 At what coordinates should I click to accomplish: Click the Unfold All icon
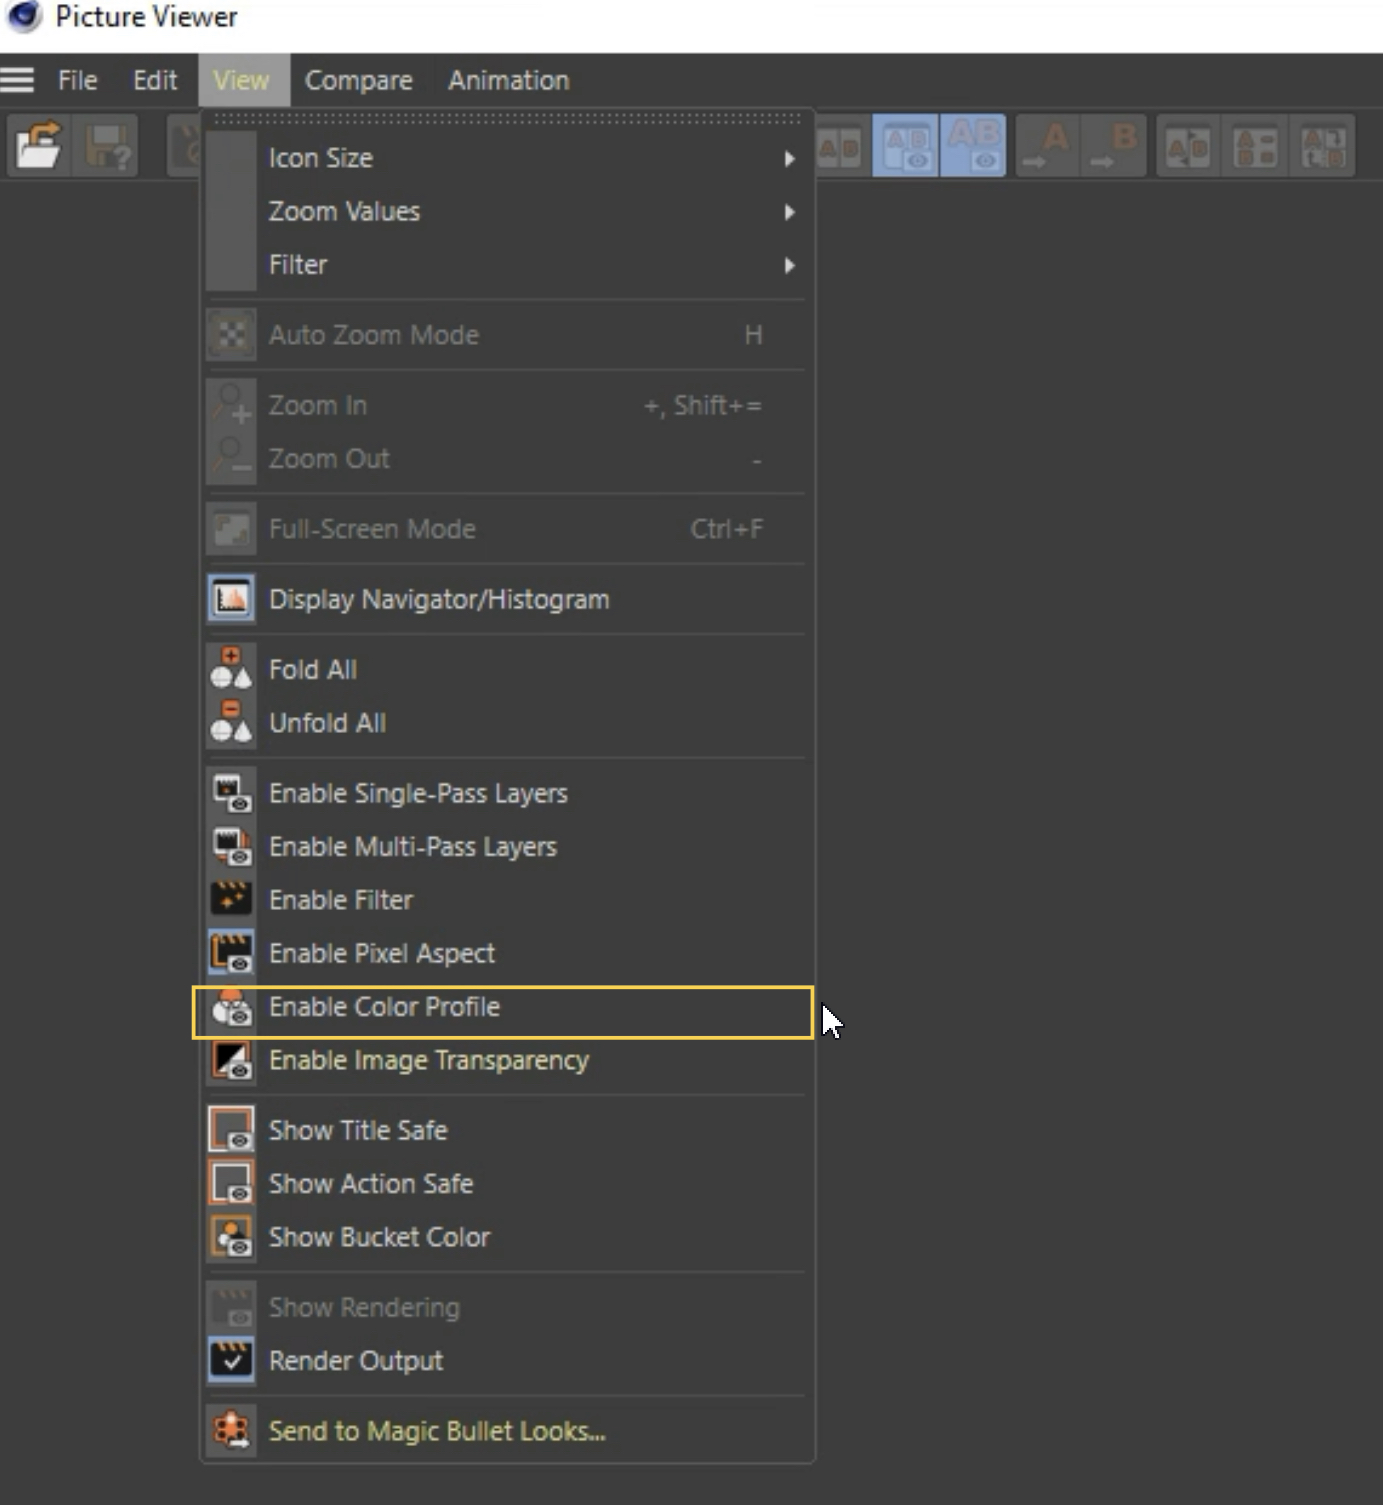[x=231, y=722]
